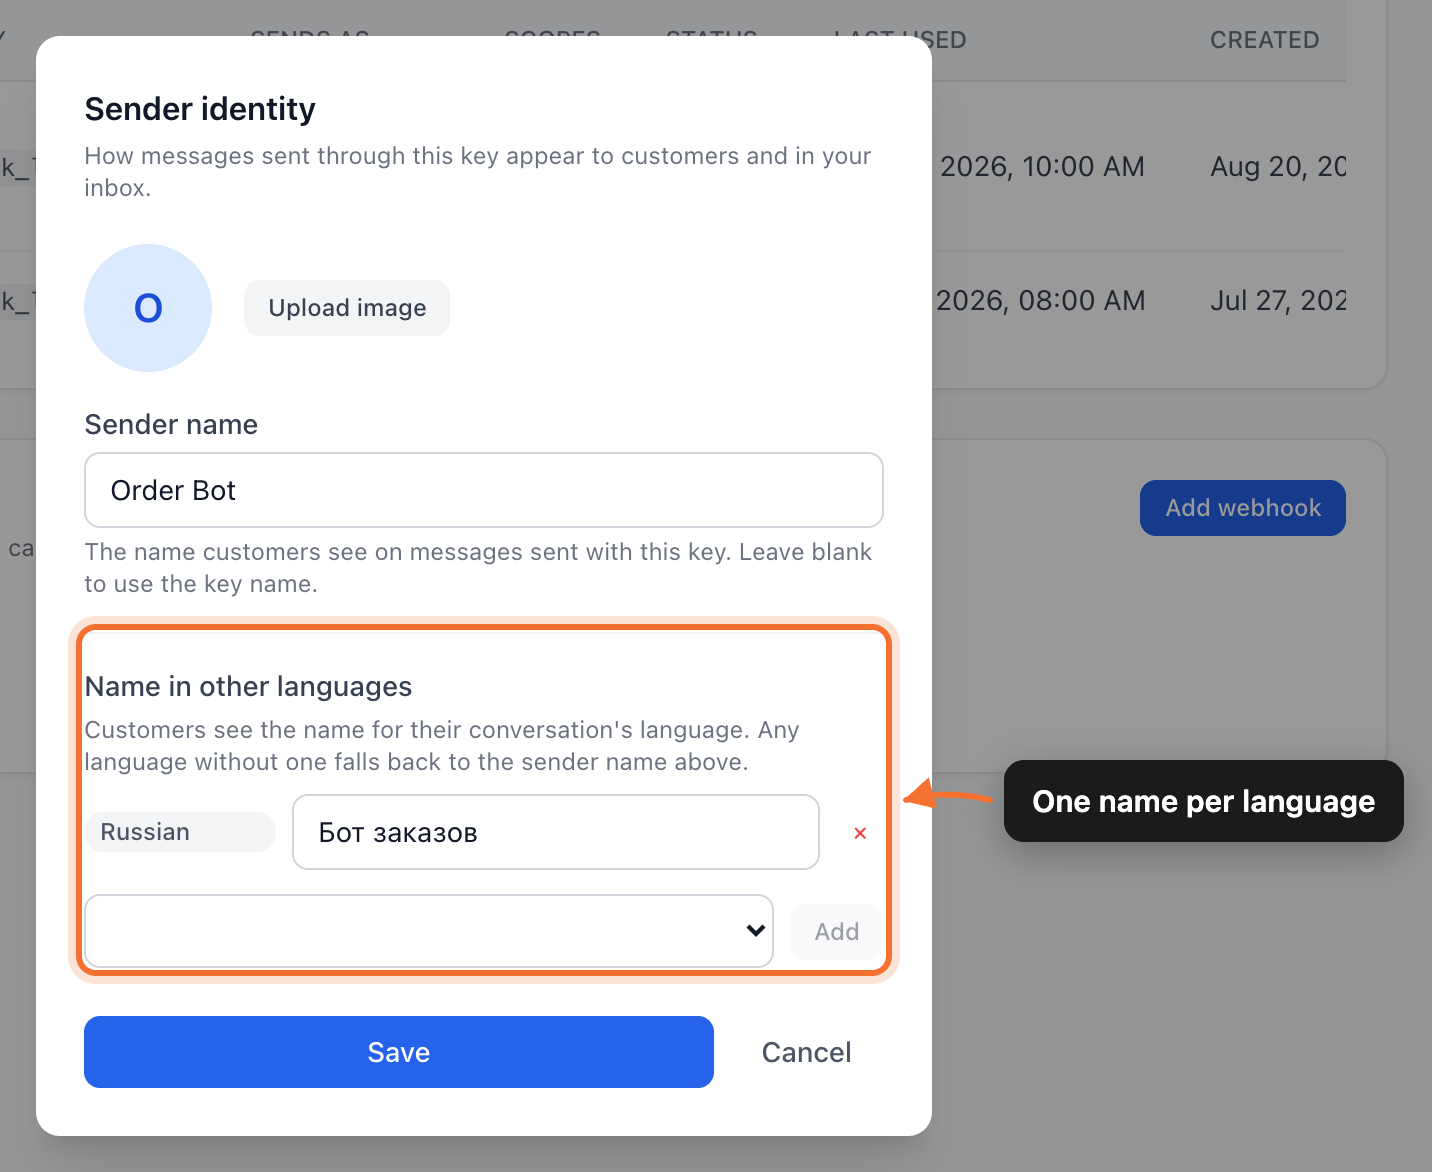Save the sender identity
1432x1172 pixels.
399,1052
